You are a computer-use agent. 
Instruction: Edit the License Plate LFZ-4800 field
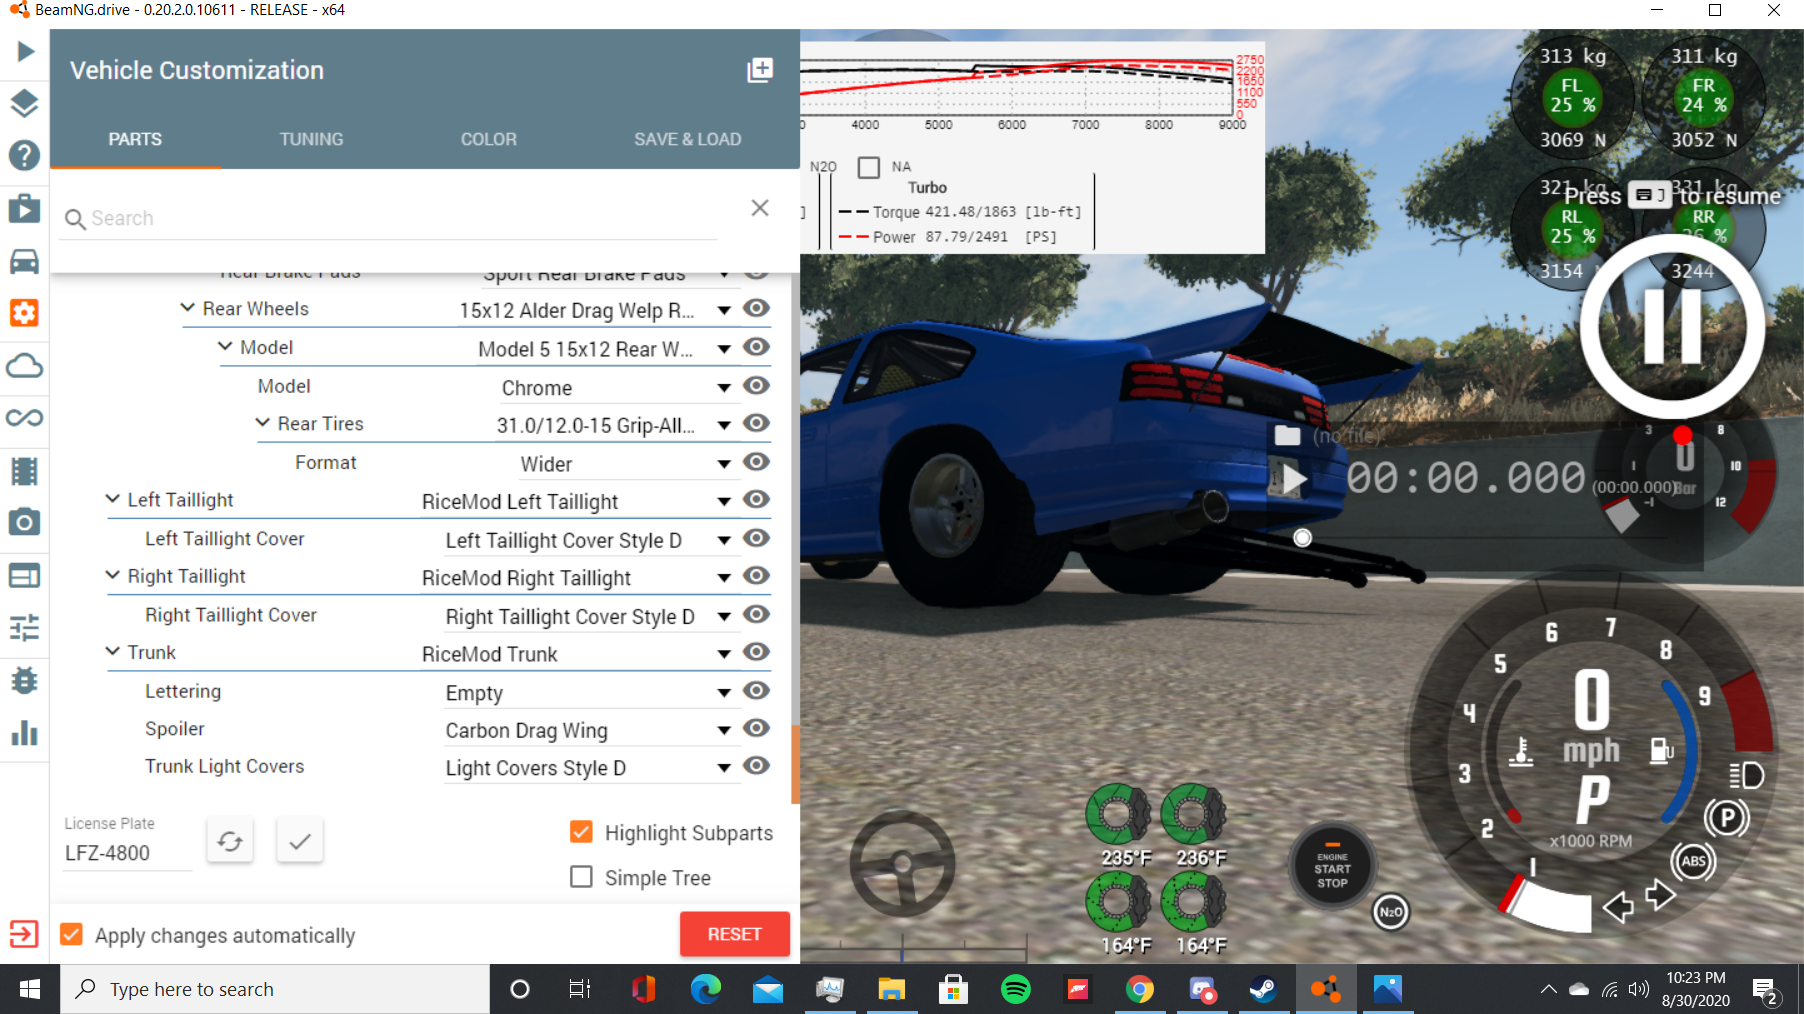(x=127, y=853)
